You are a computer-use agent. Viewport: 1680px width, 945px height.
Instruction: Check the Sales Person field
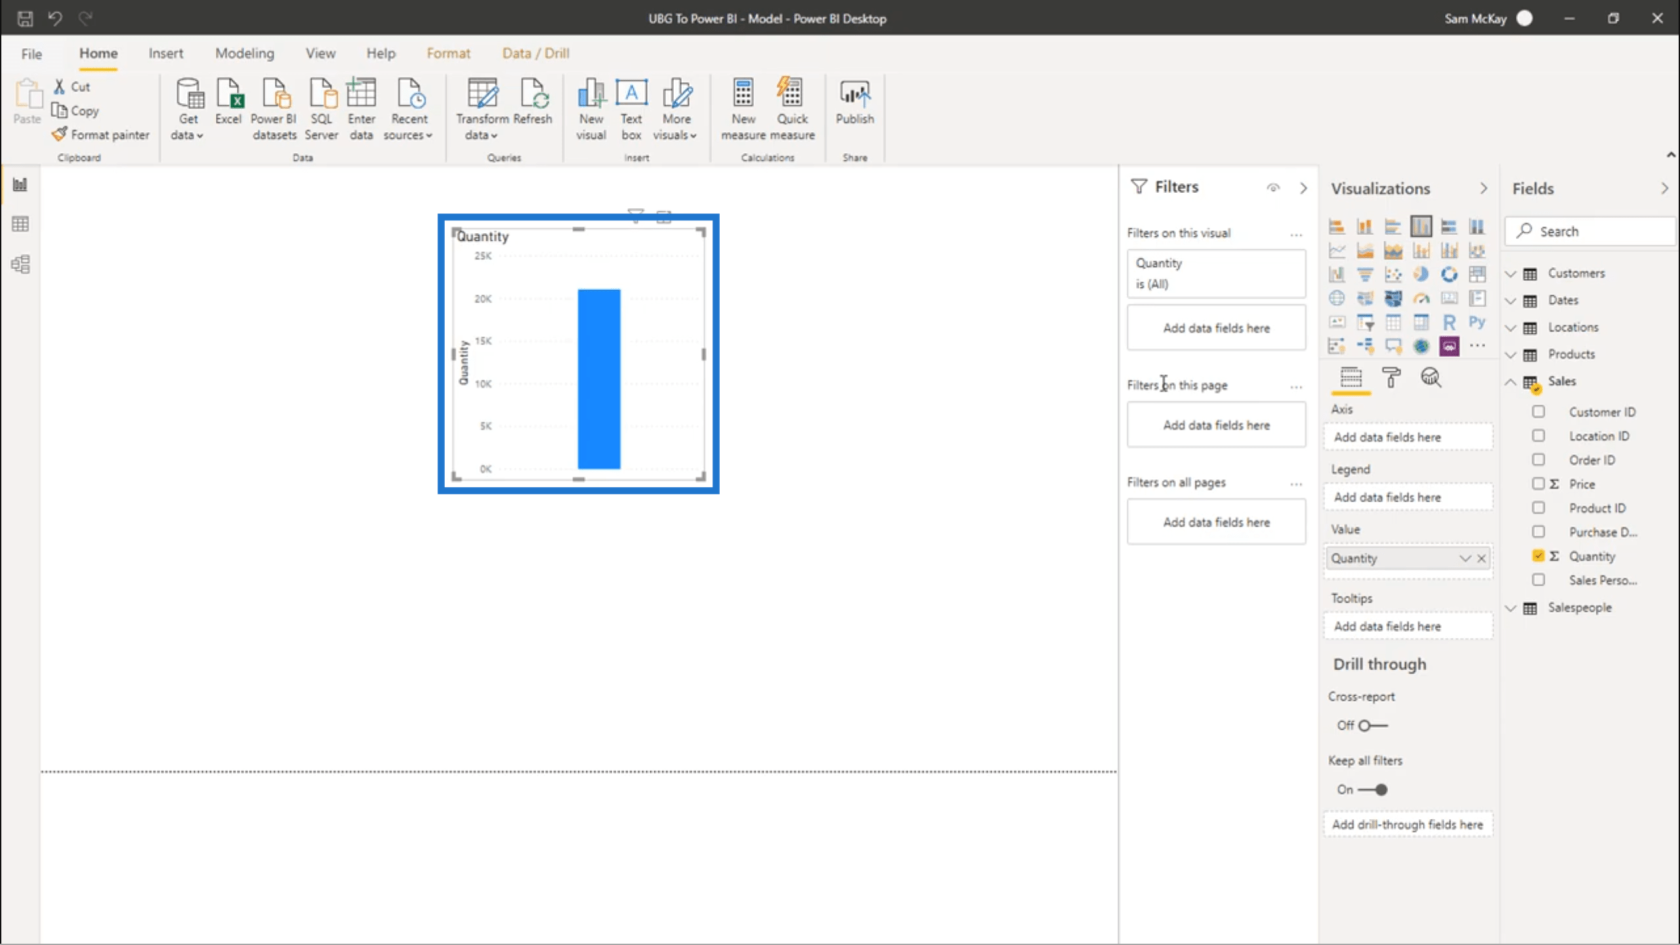tap(1538, 579)
